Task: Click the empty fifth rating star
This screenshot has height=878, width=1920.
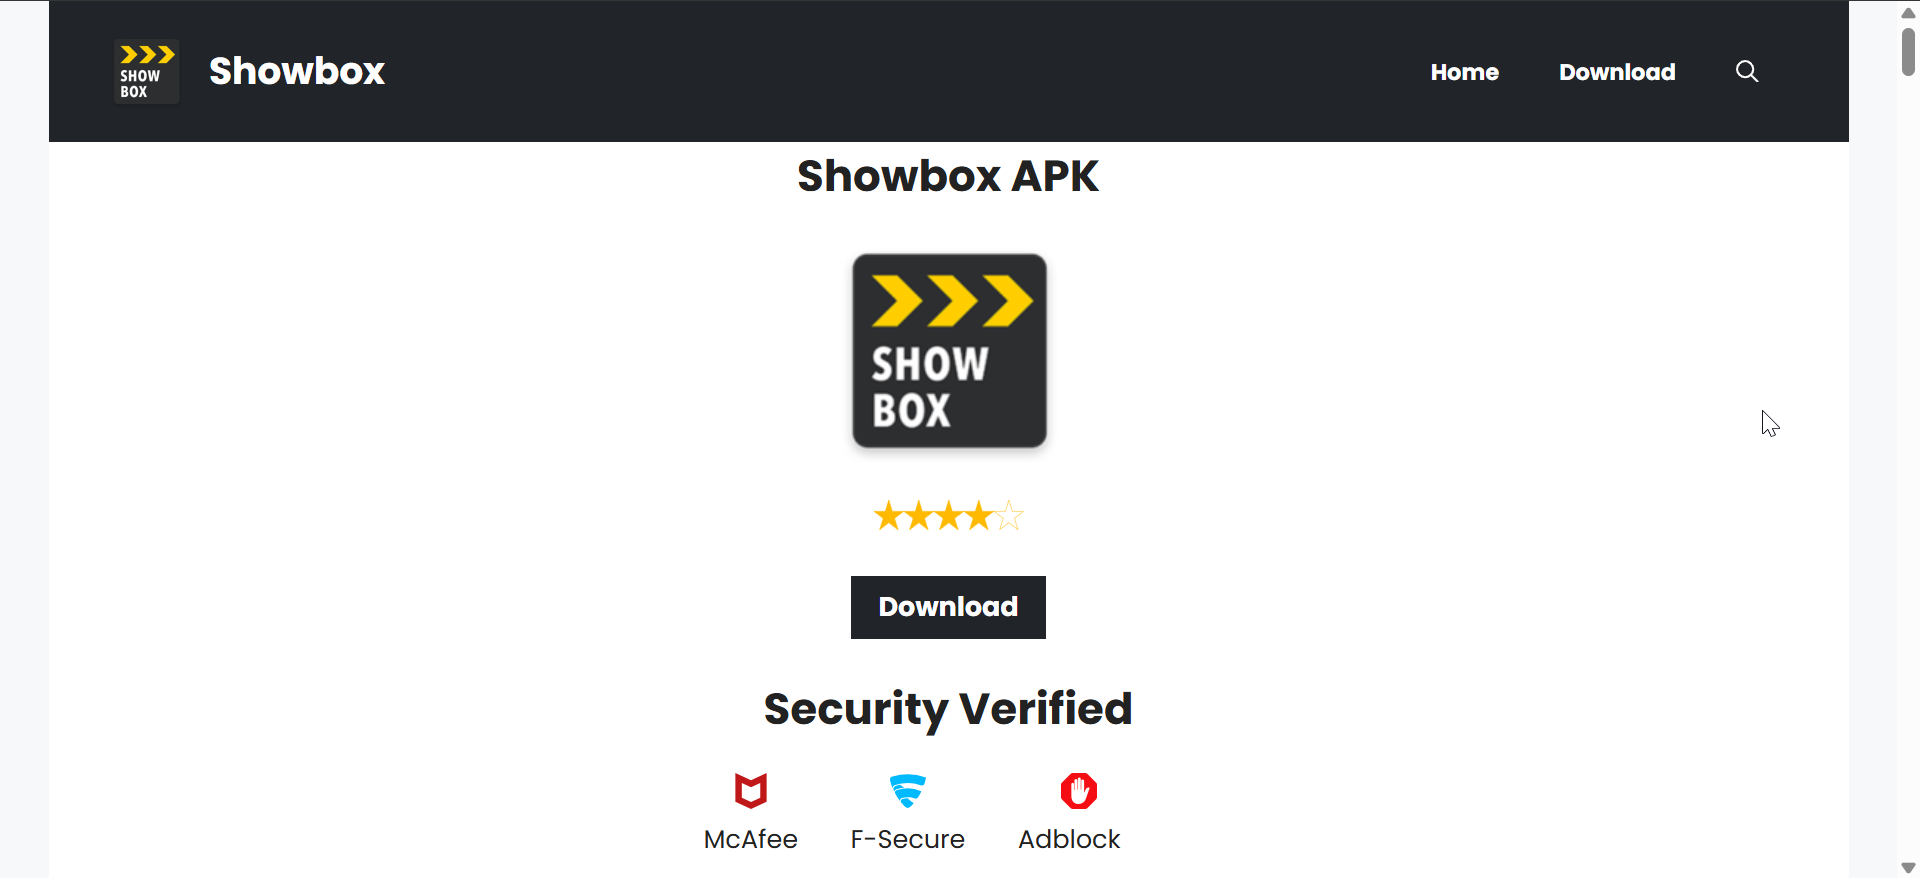Action: [x=1009, y=516]
